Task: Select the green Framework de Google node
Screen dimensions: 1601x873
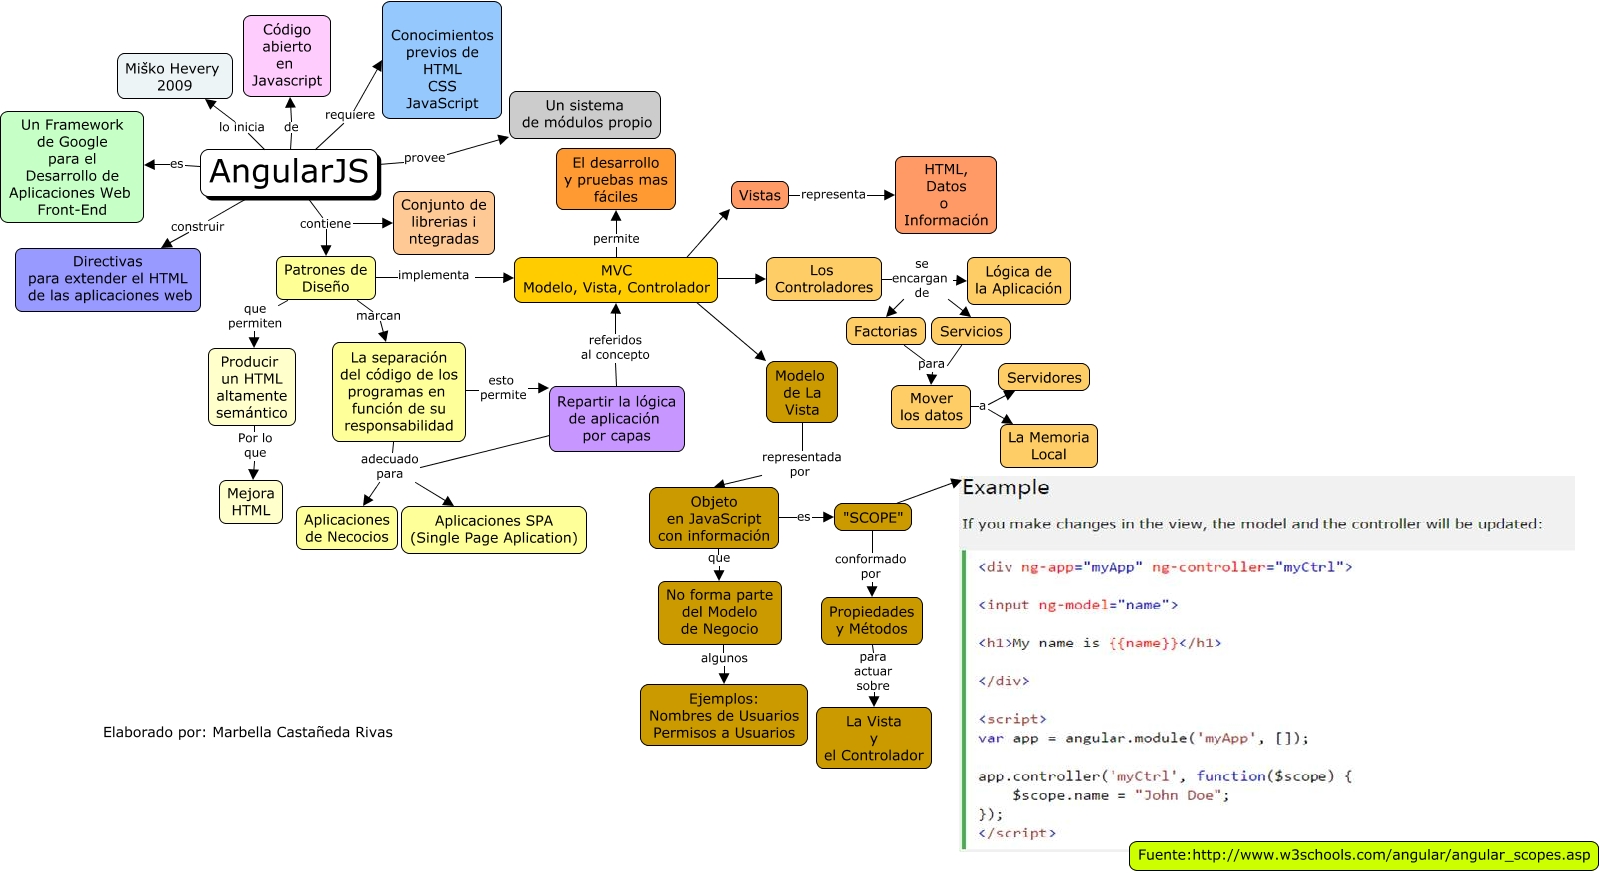Action: 72,167
